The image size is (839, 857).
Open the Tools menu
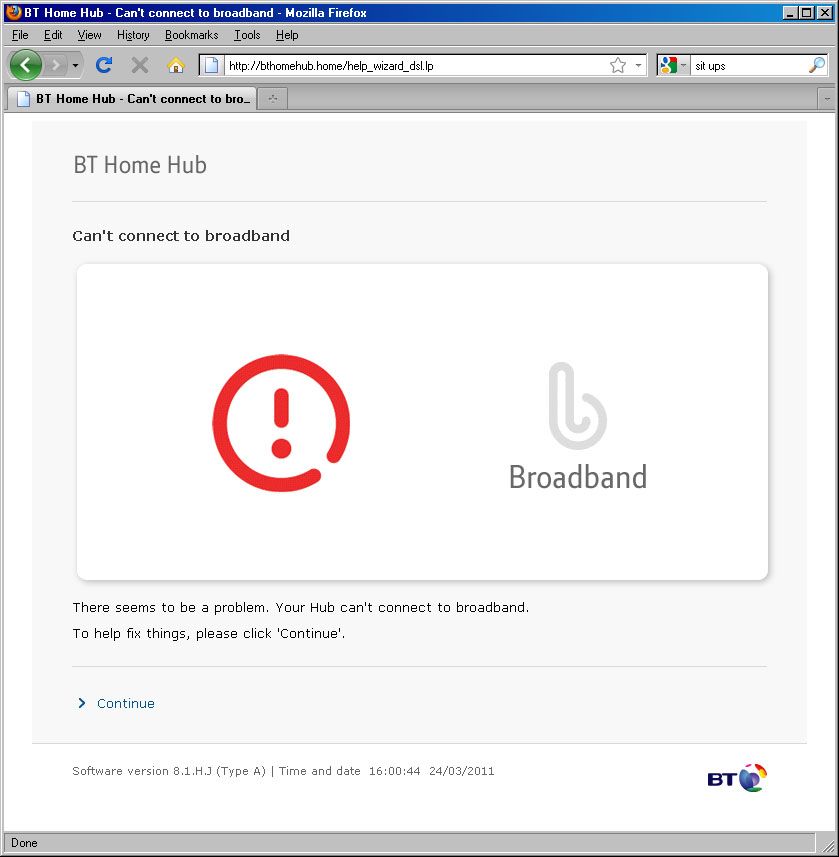(247, 35)
